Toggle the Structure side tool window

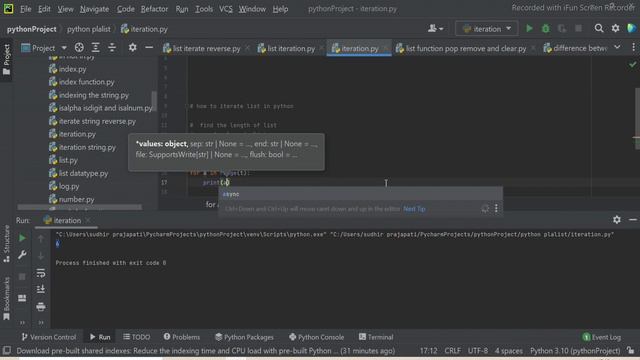pyautogui.click(x=7, y=244)
